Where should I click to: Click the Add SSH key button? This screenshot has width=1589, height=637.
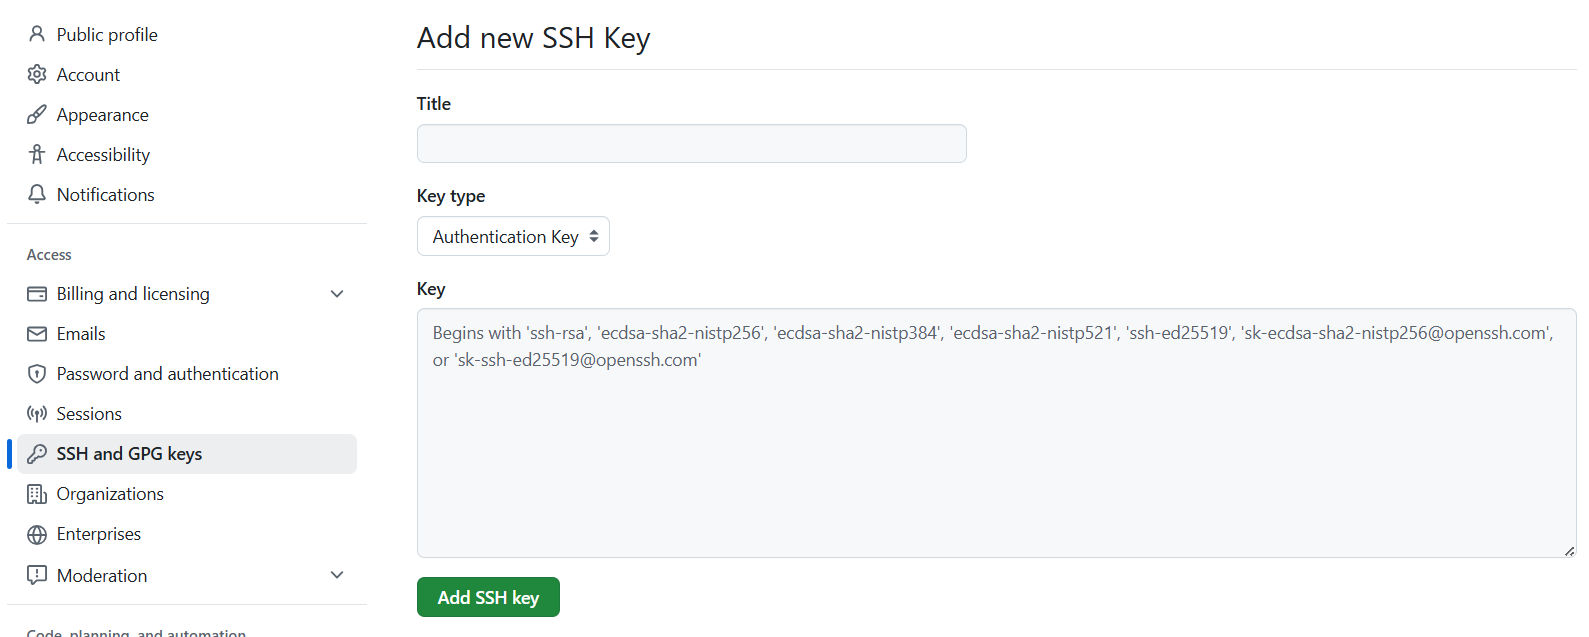488,597
